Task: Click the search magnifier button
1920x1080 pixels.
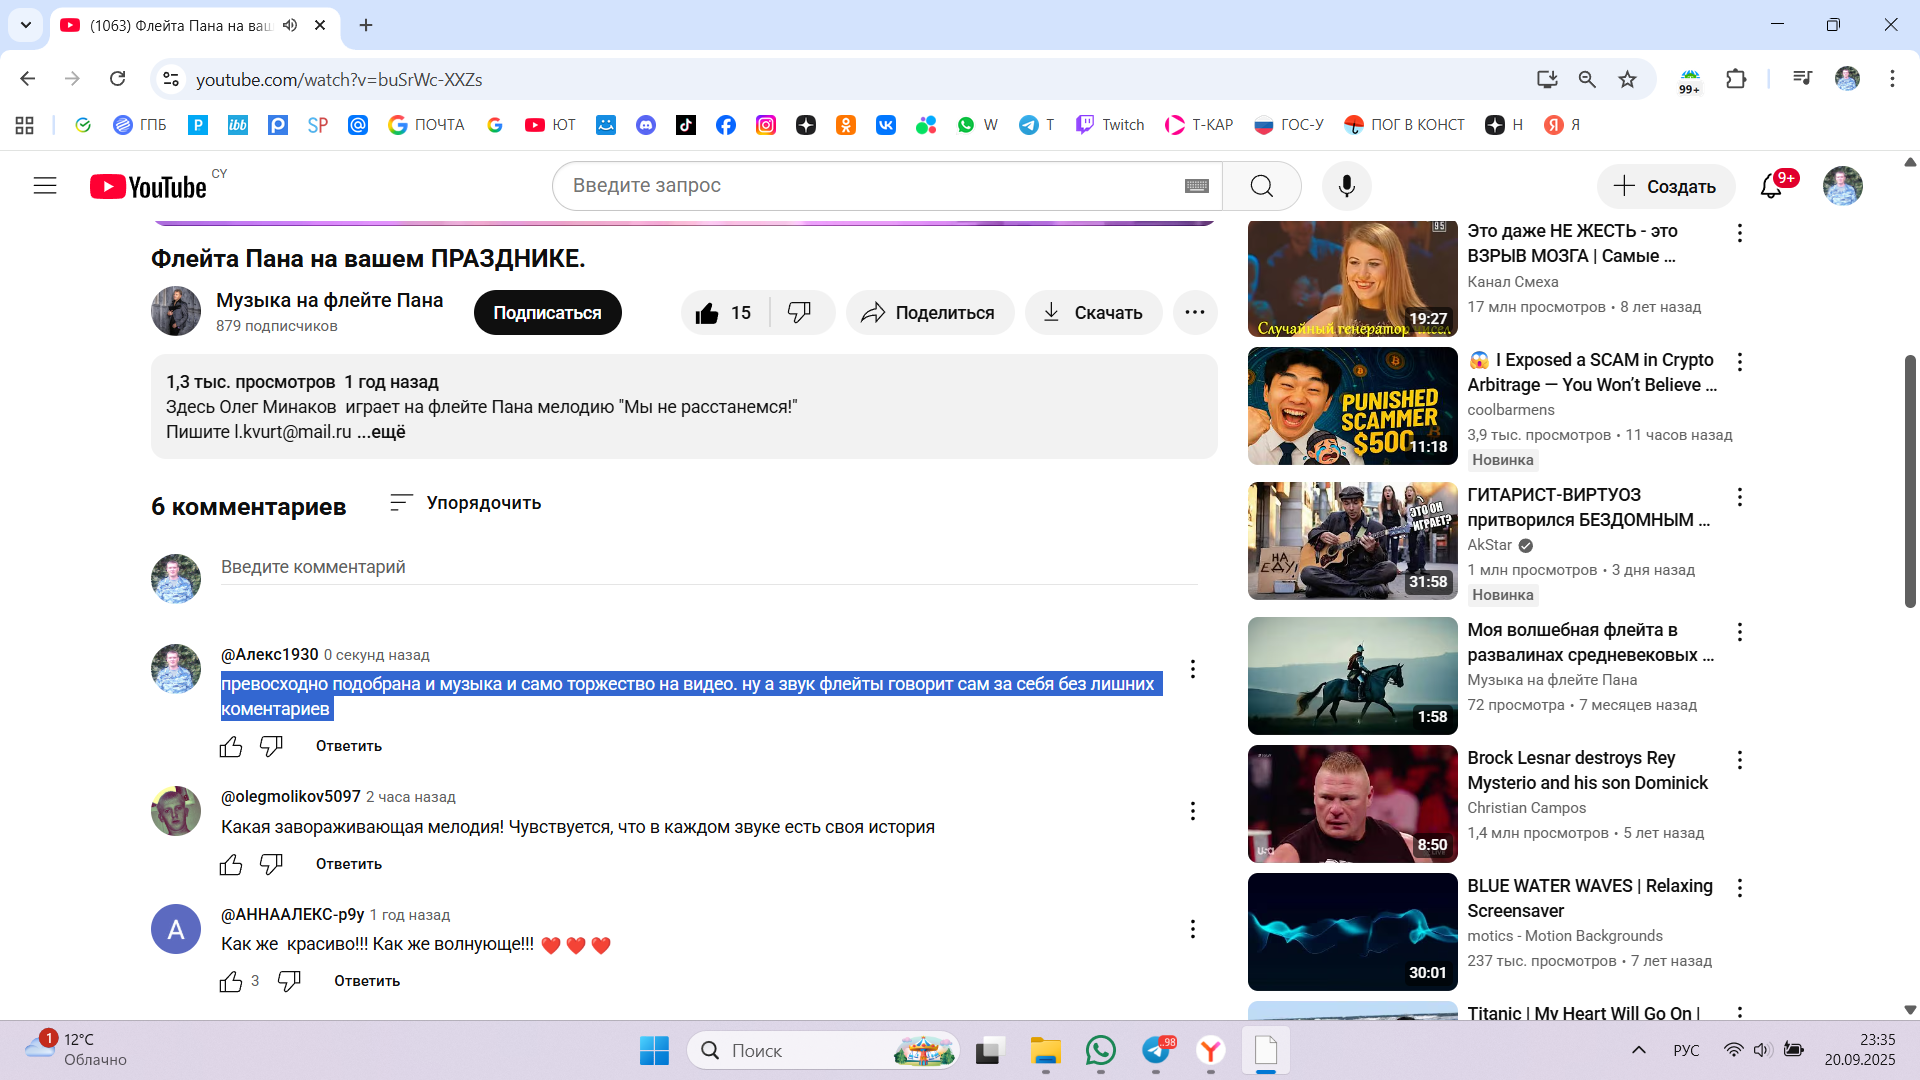Action: pos(1261,186)
